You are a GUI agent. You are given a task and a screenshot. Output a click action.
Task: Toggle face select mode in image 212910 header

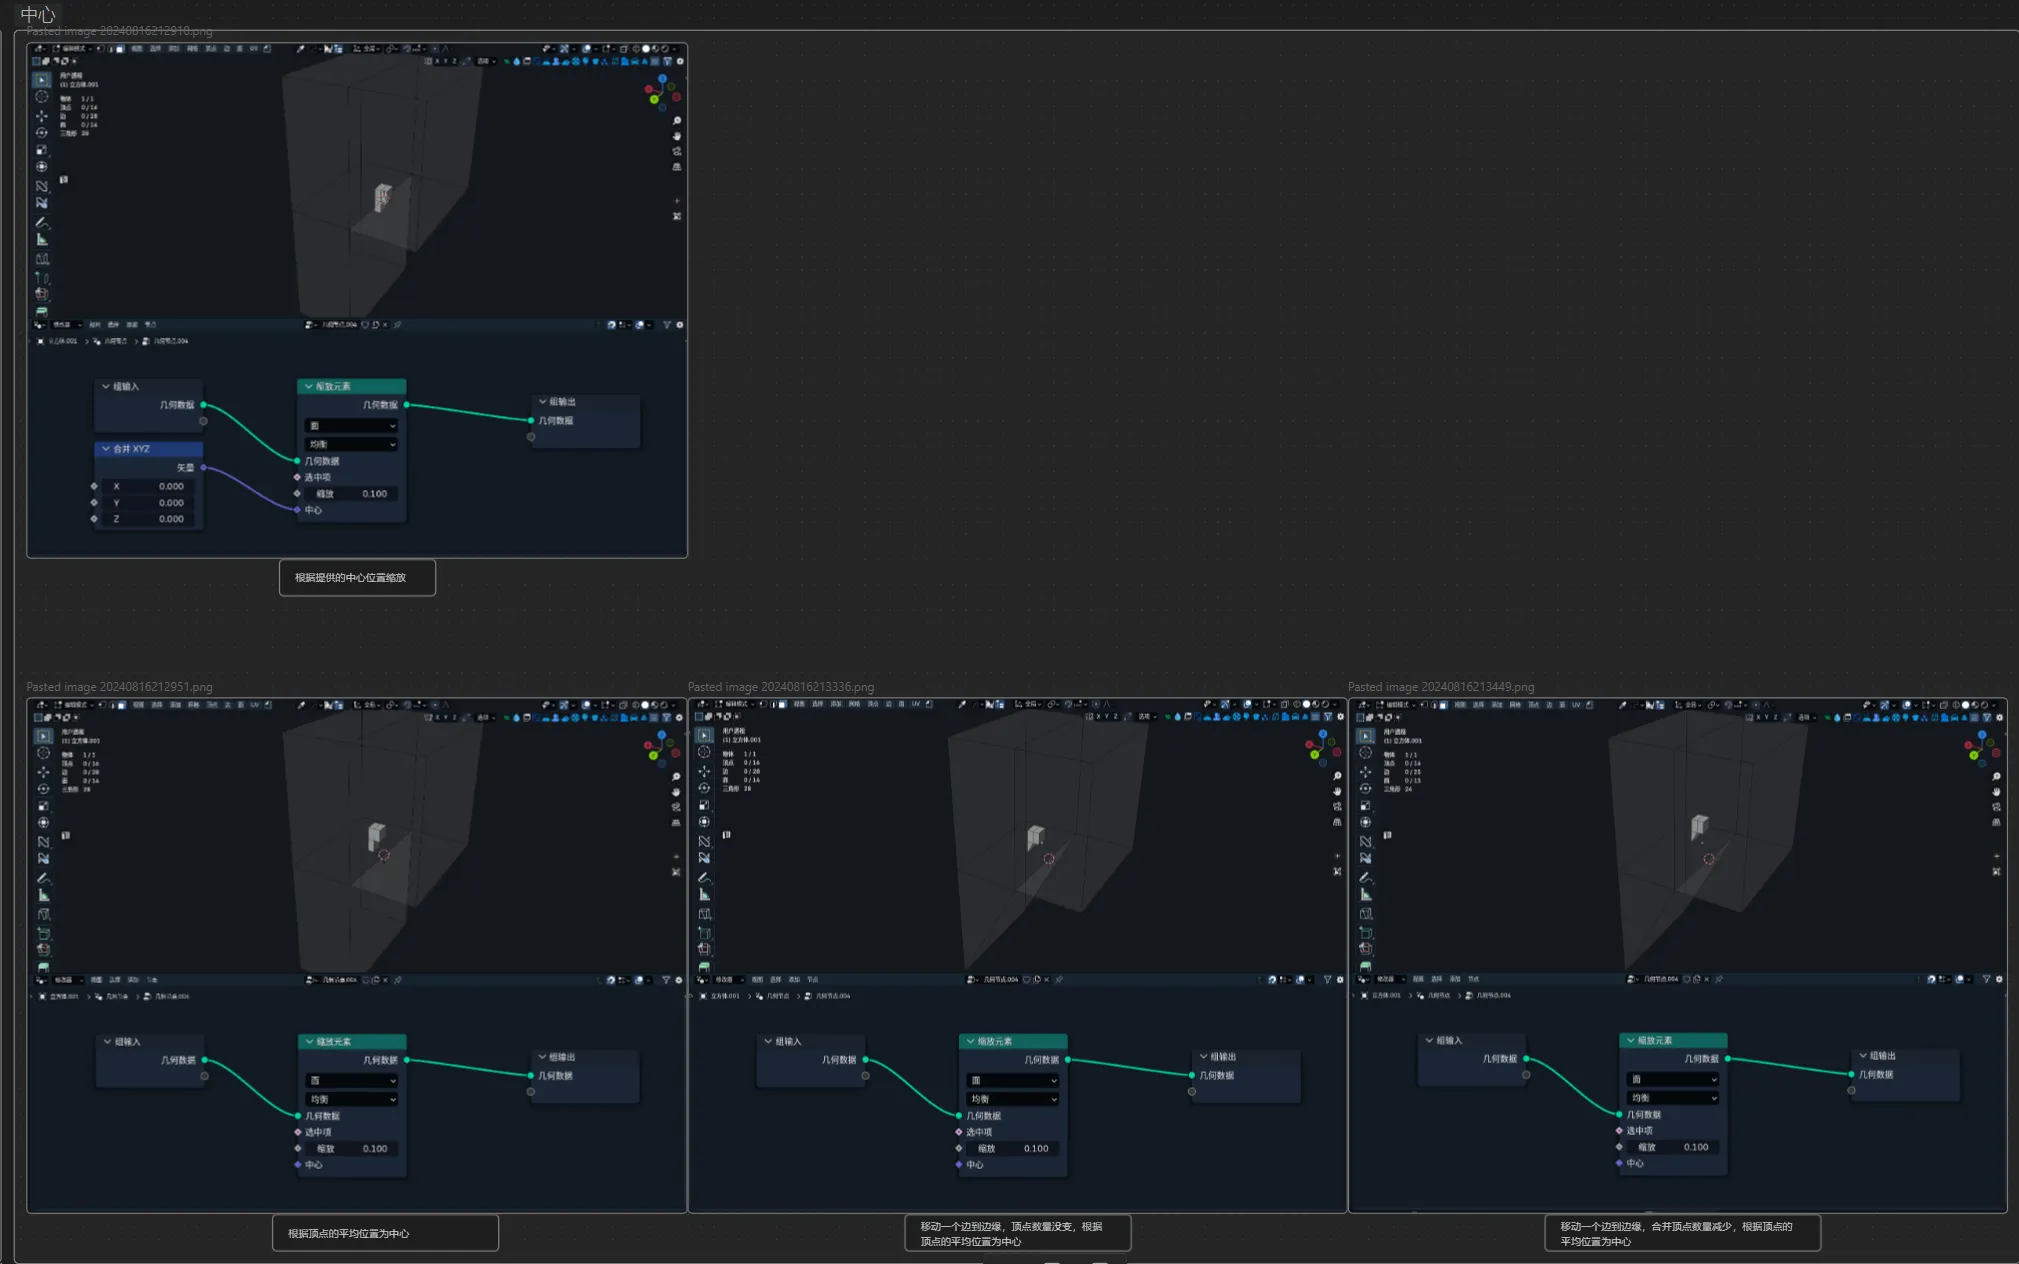pyautogui.click(x=119, y=48)
